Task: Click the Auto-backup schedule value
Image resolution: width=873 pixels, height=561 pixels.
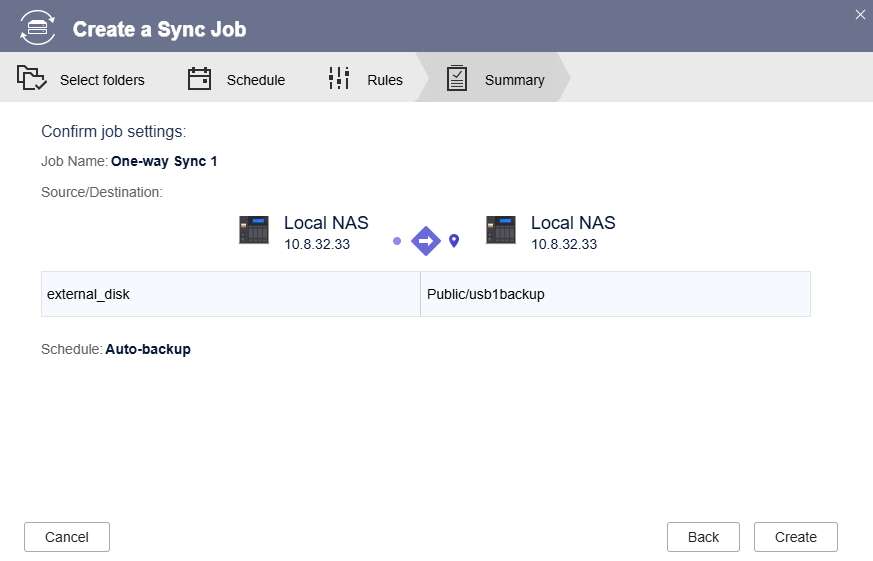Action: click(x=148, y=350)
